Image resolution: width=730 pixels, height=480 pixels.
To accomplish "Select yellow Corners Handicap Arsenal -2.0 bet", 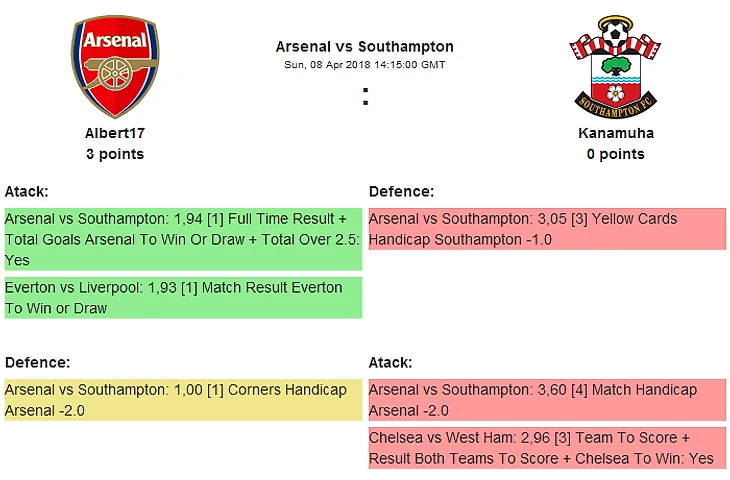I will click(x=182, y=400).
